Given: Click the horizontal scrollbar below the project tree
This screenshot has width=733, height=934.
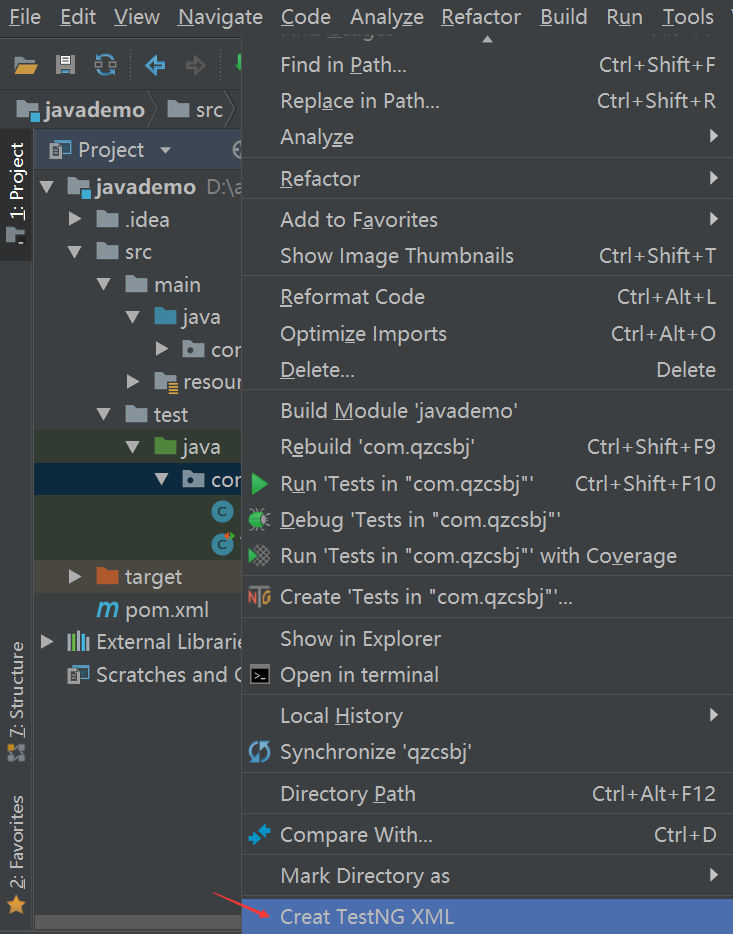Looking at the screenshot, I should coord(138,921).
